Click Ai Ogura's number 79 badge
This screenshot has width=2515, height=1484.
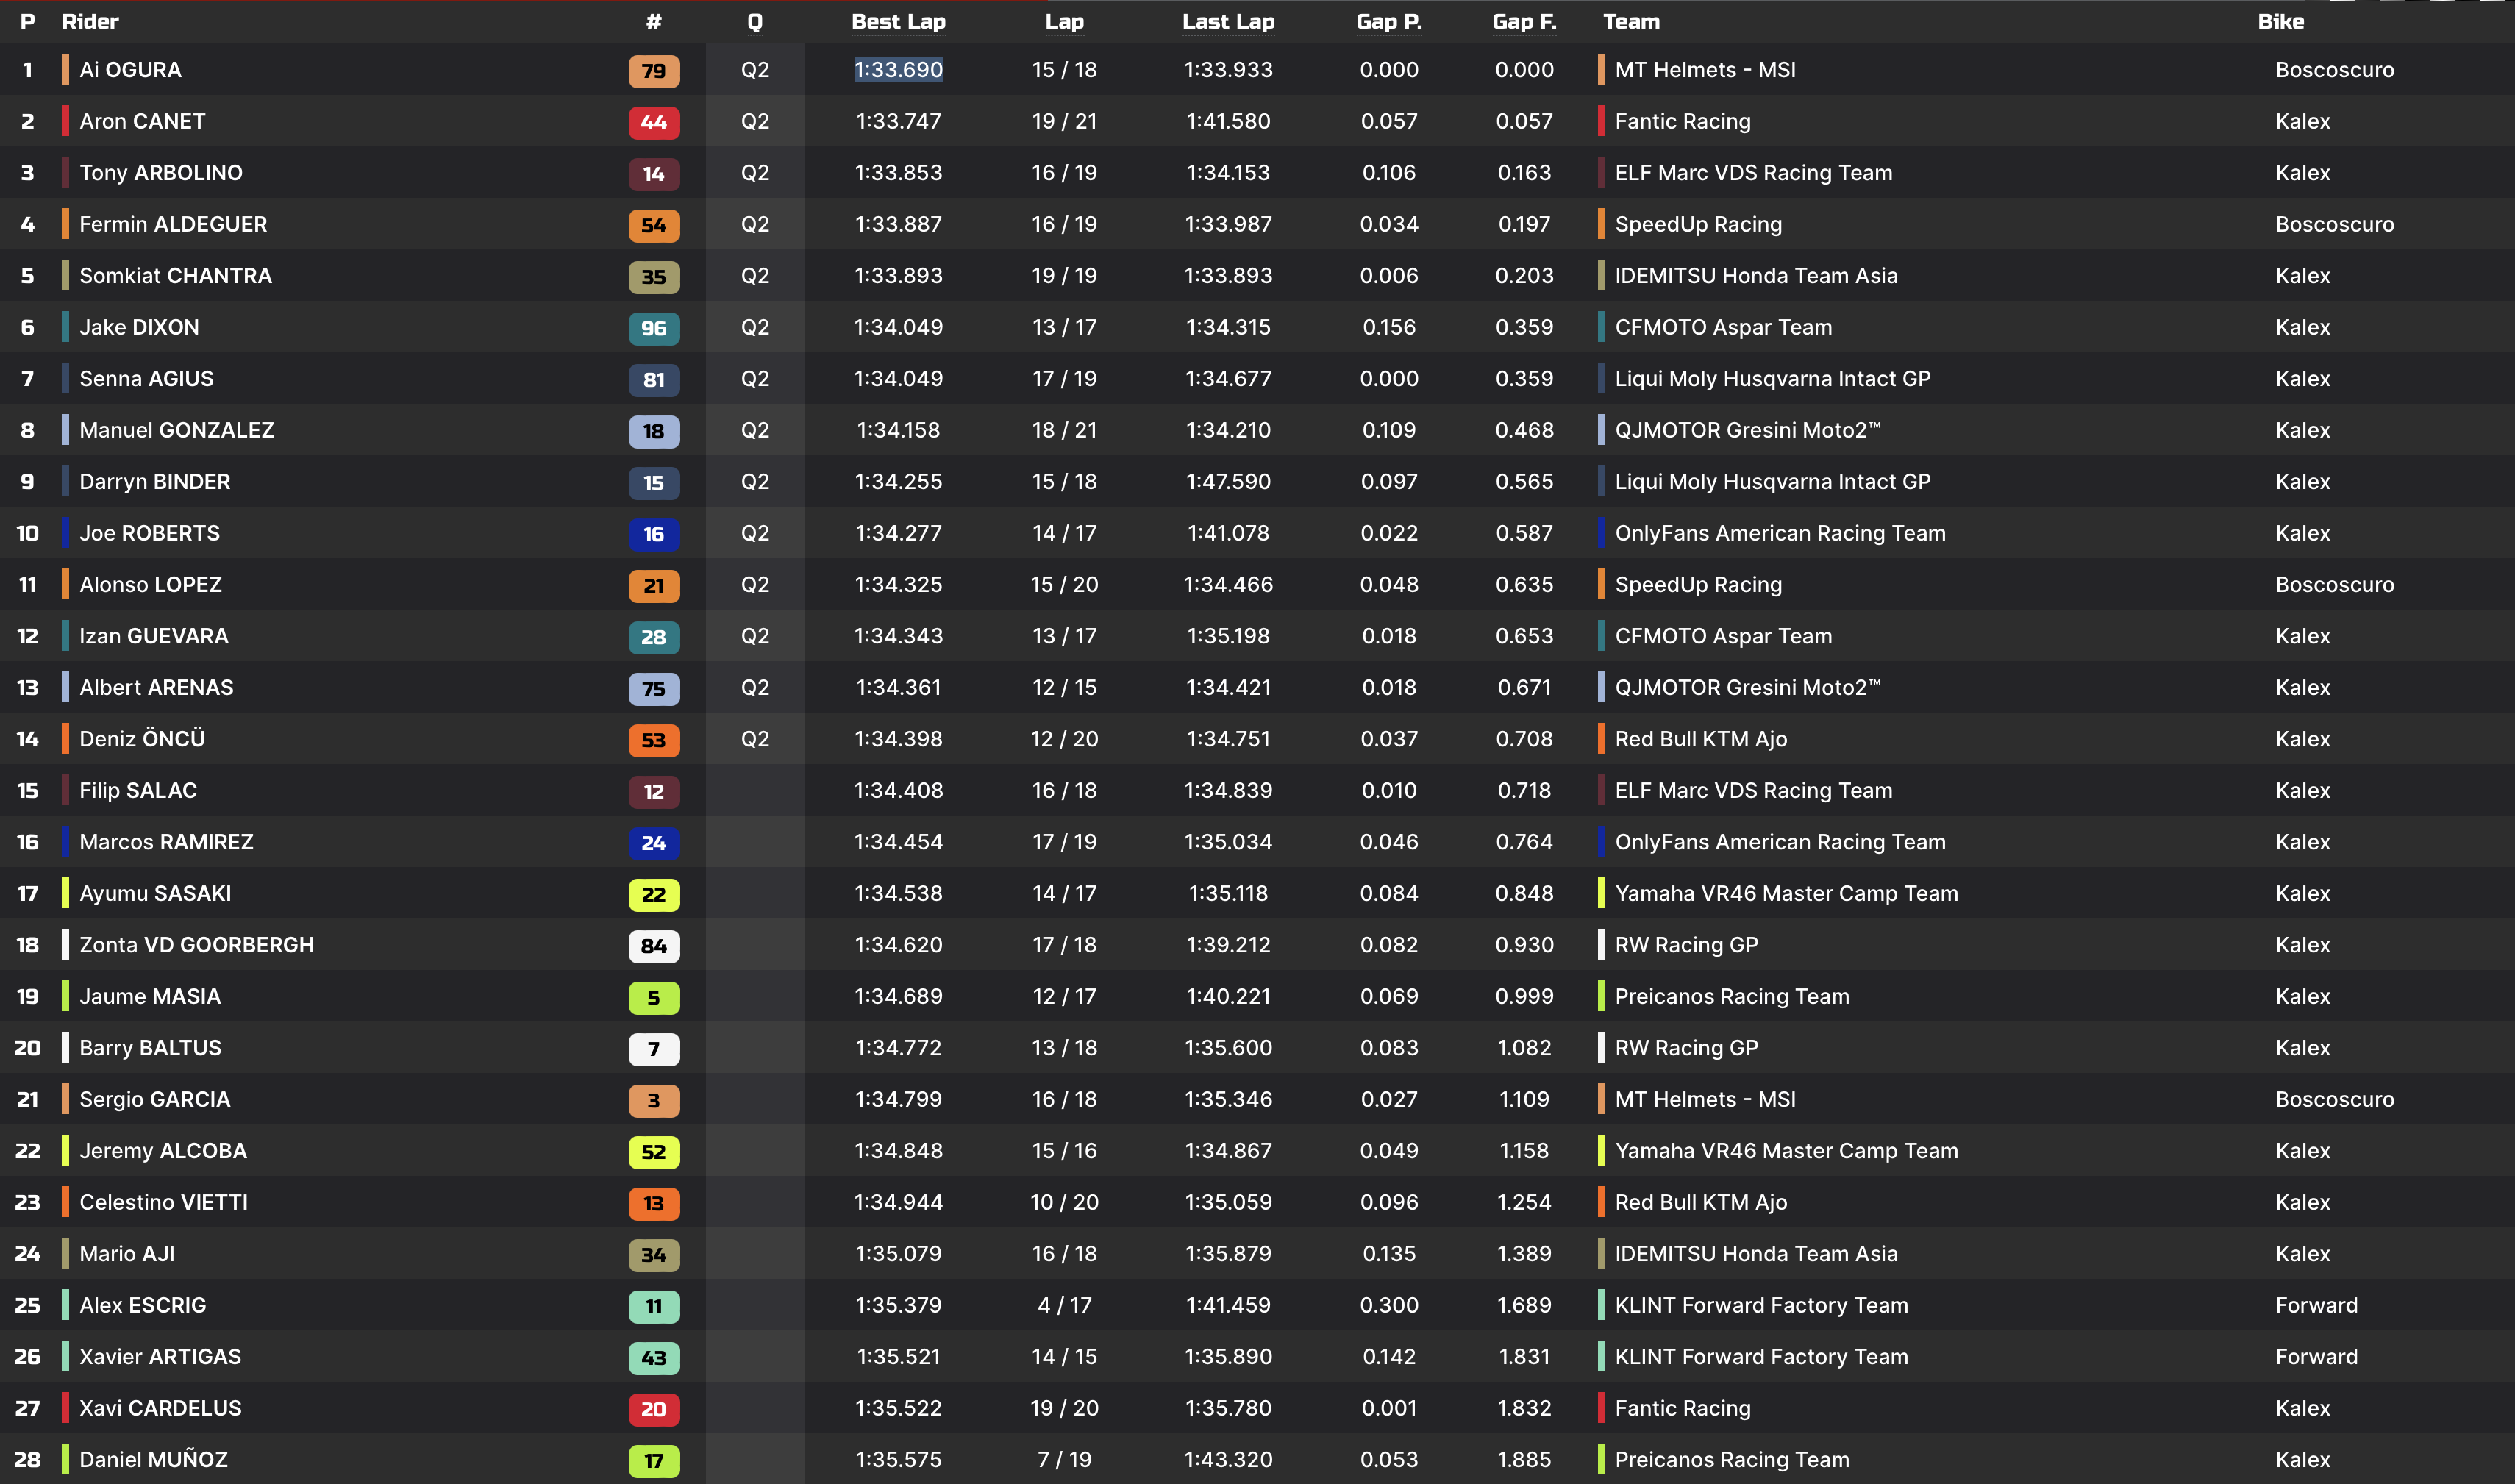coord(653,71)
